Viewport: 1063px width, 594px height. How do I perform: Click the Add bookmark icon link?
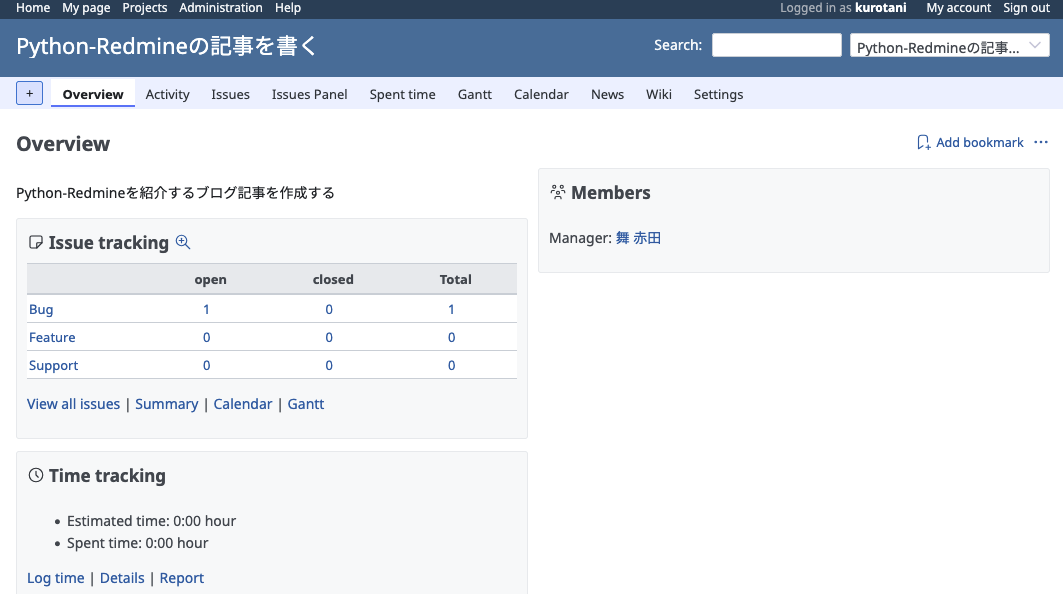[970, 142]
